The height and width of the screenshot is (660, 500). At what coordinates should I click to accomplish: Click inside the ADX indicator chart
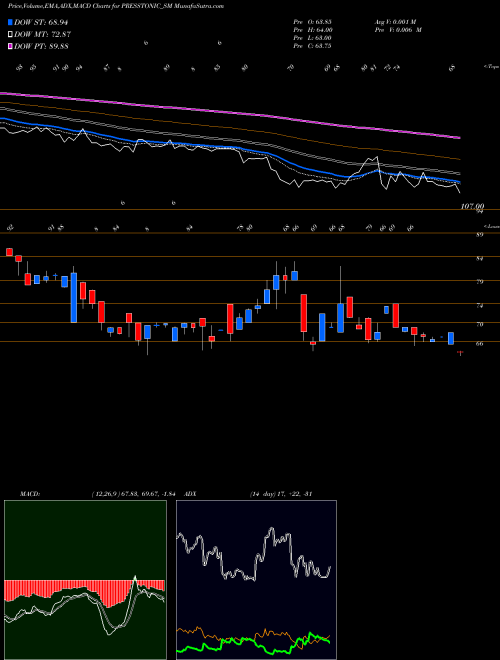point(256,580)
